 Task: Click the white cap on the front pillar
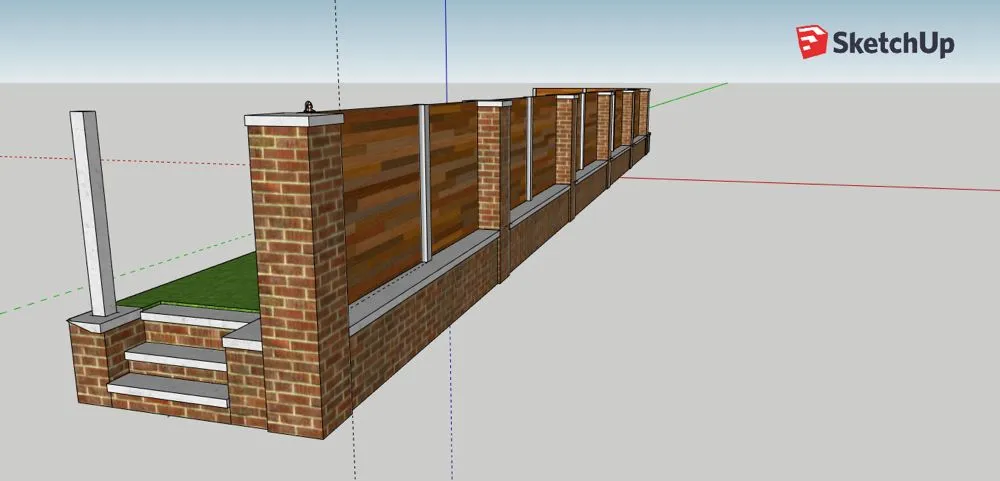[294, 119]
